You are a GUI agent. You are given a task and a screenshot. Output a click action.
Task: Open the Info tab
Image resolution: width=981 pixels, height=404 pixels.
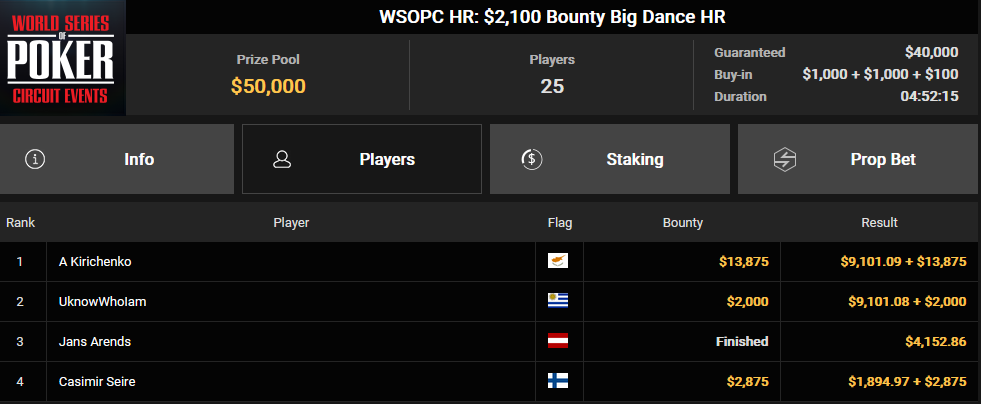pyautogui.click(x=117, y=159)
